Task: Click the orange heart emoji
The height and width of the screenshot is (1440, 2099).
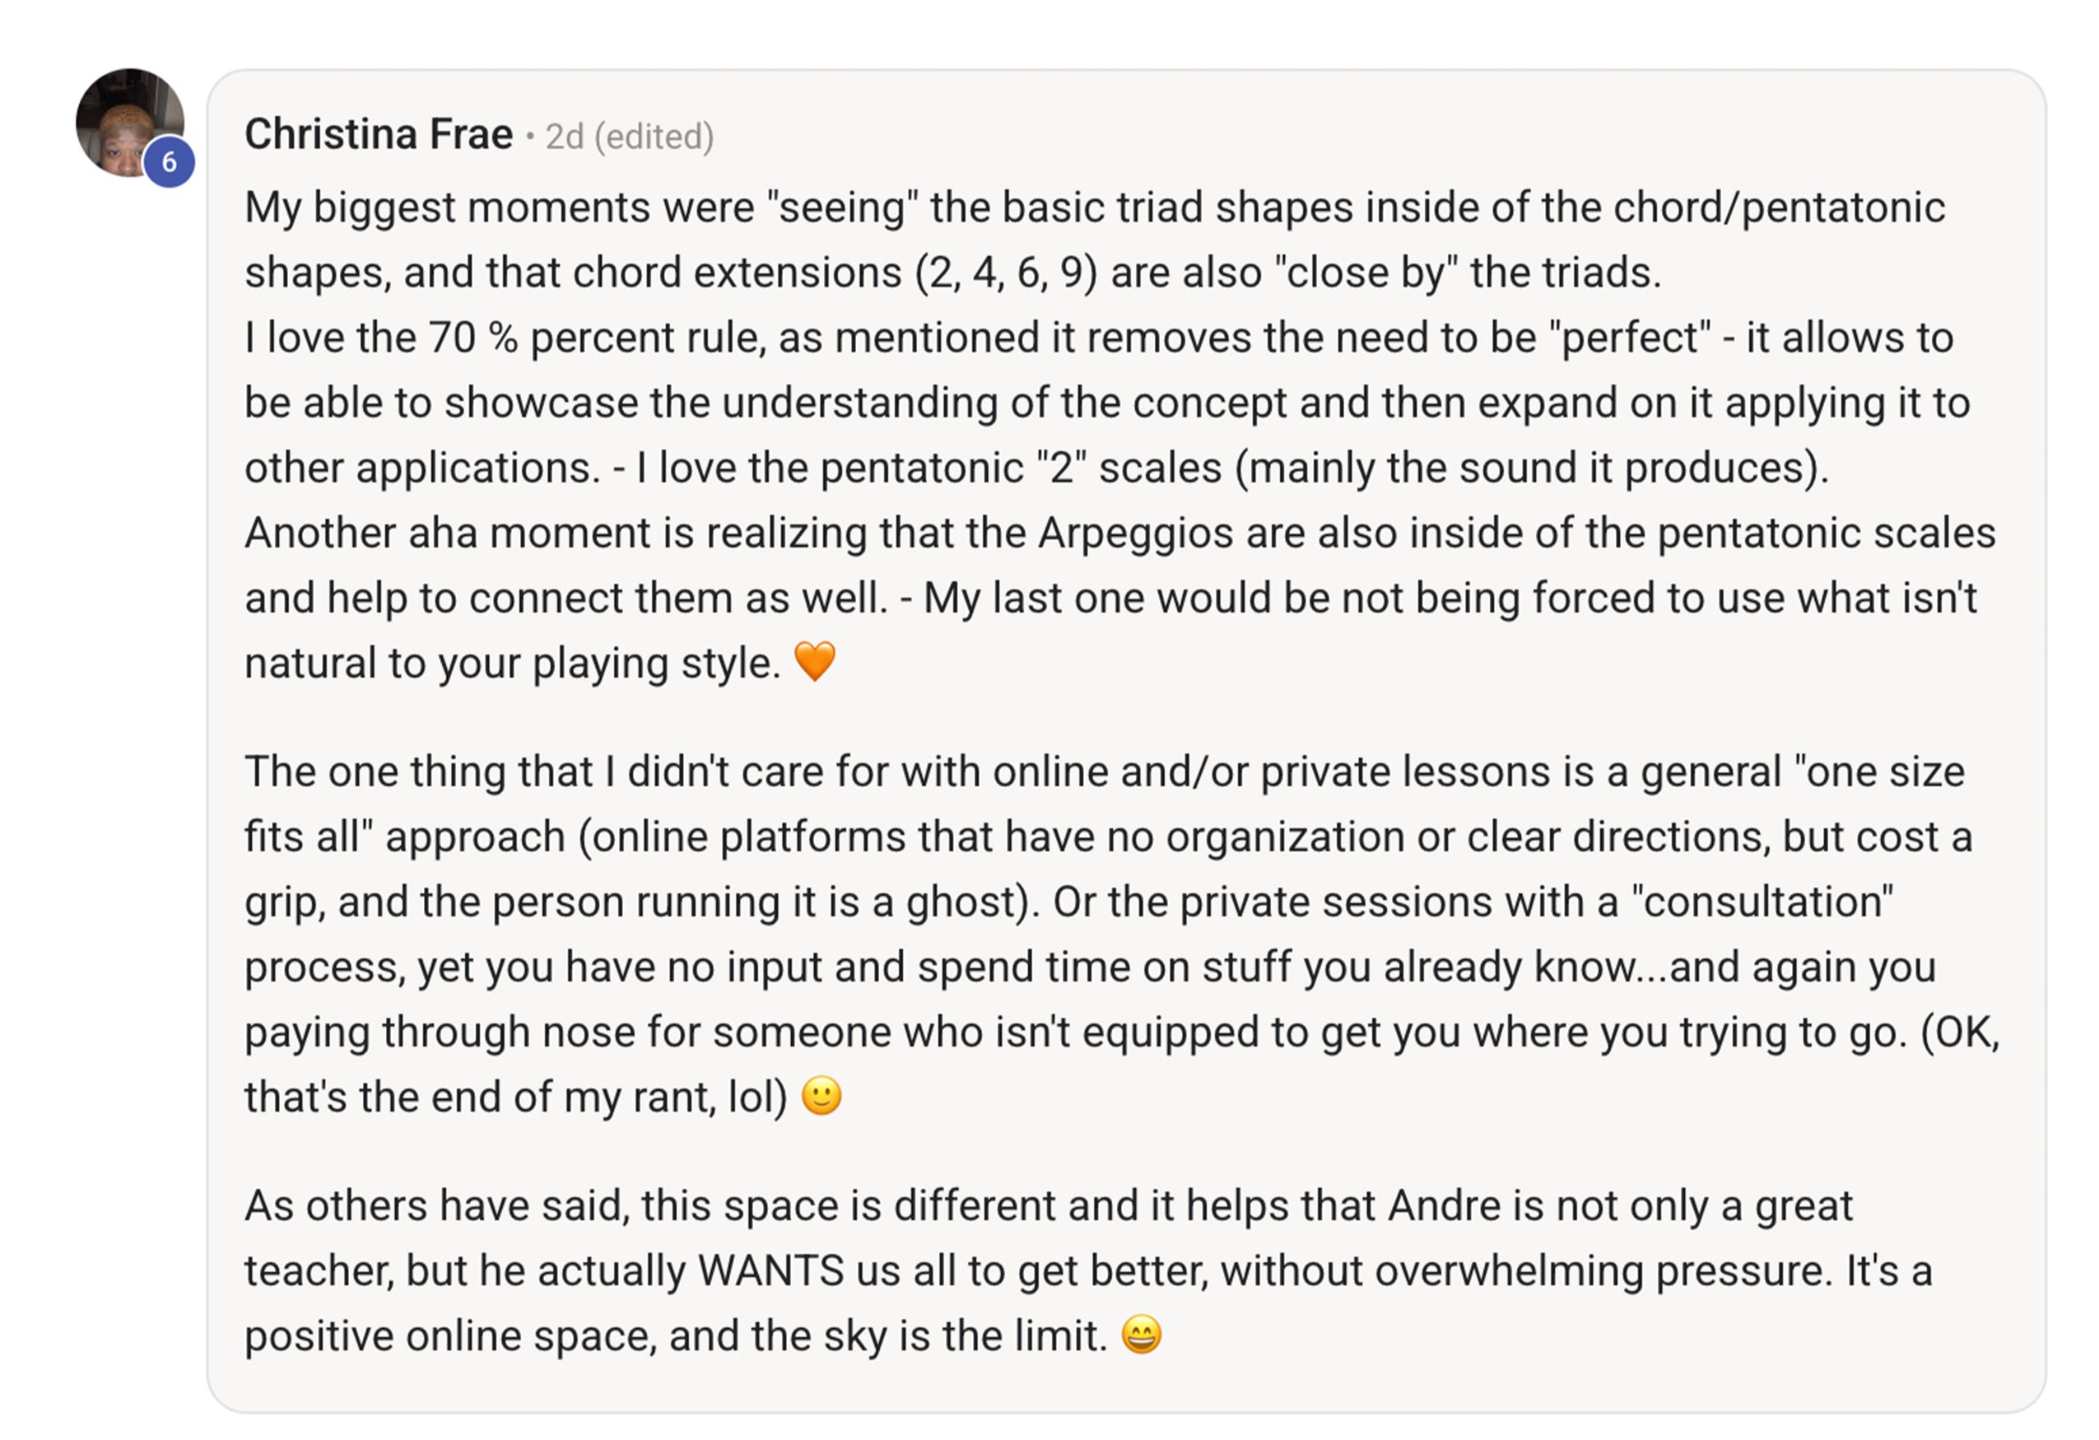Action: (x=814, y=661)
